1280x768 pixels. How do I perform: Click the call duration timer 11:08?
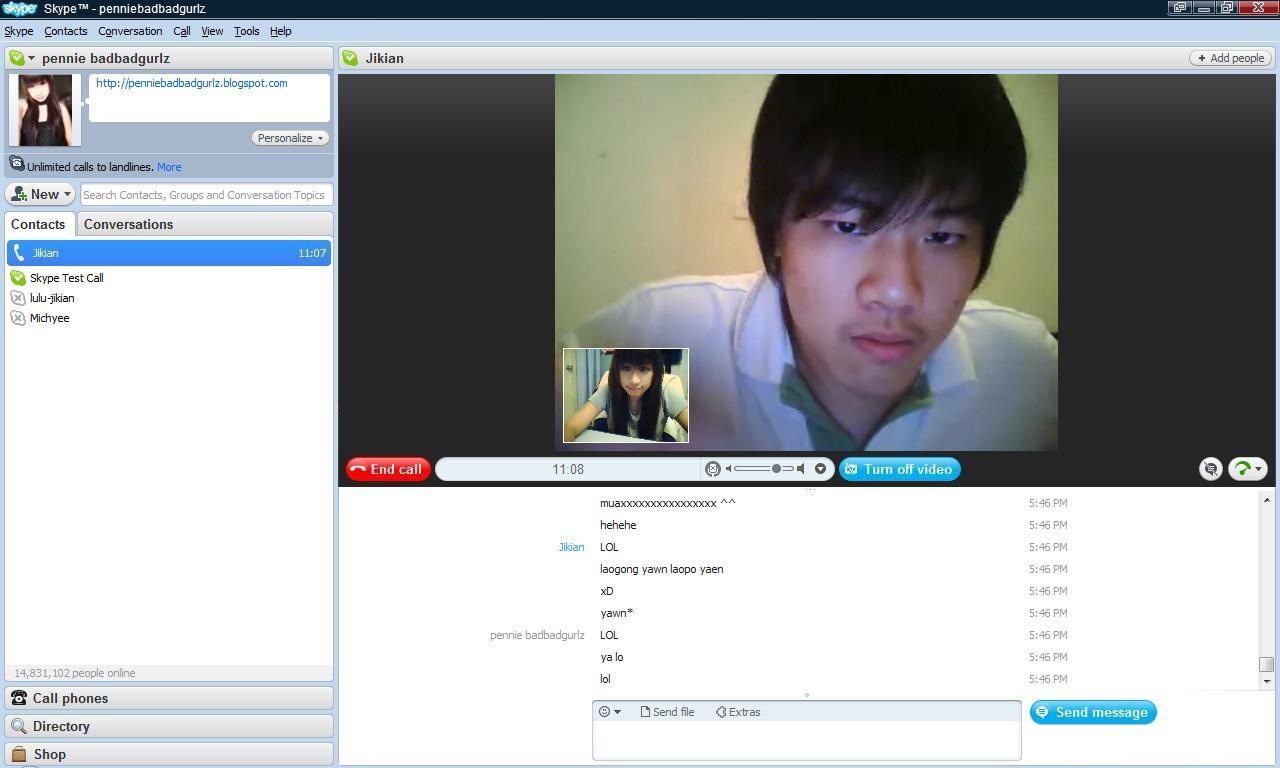pyautogui.click(x=568, y=469)
